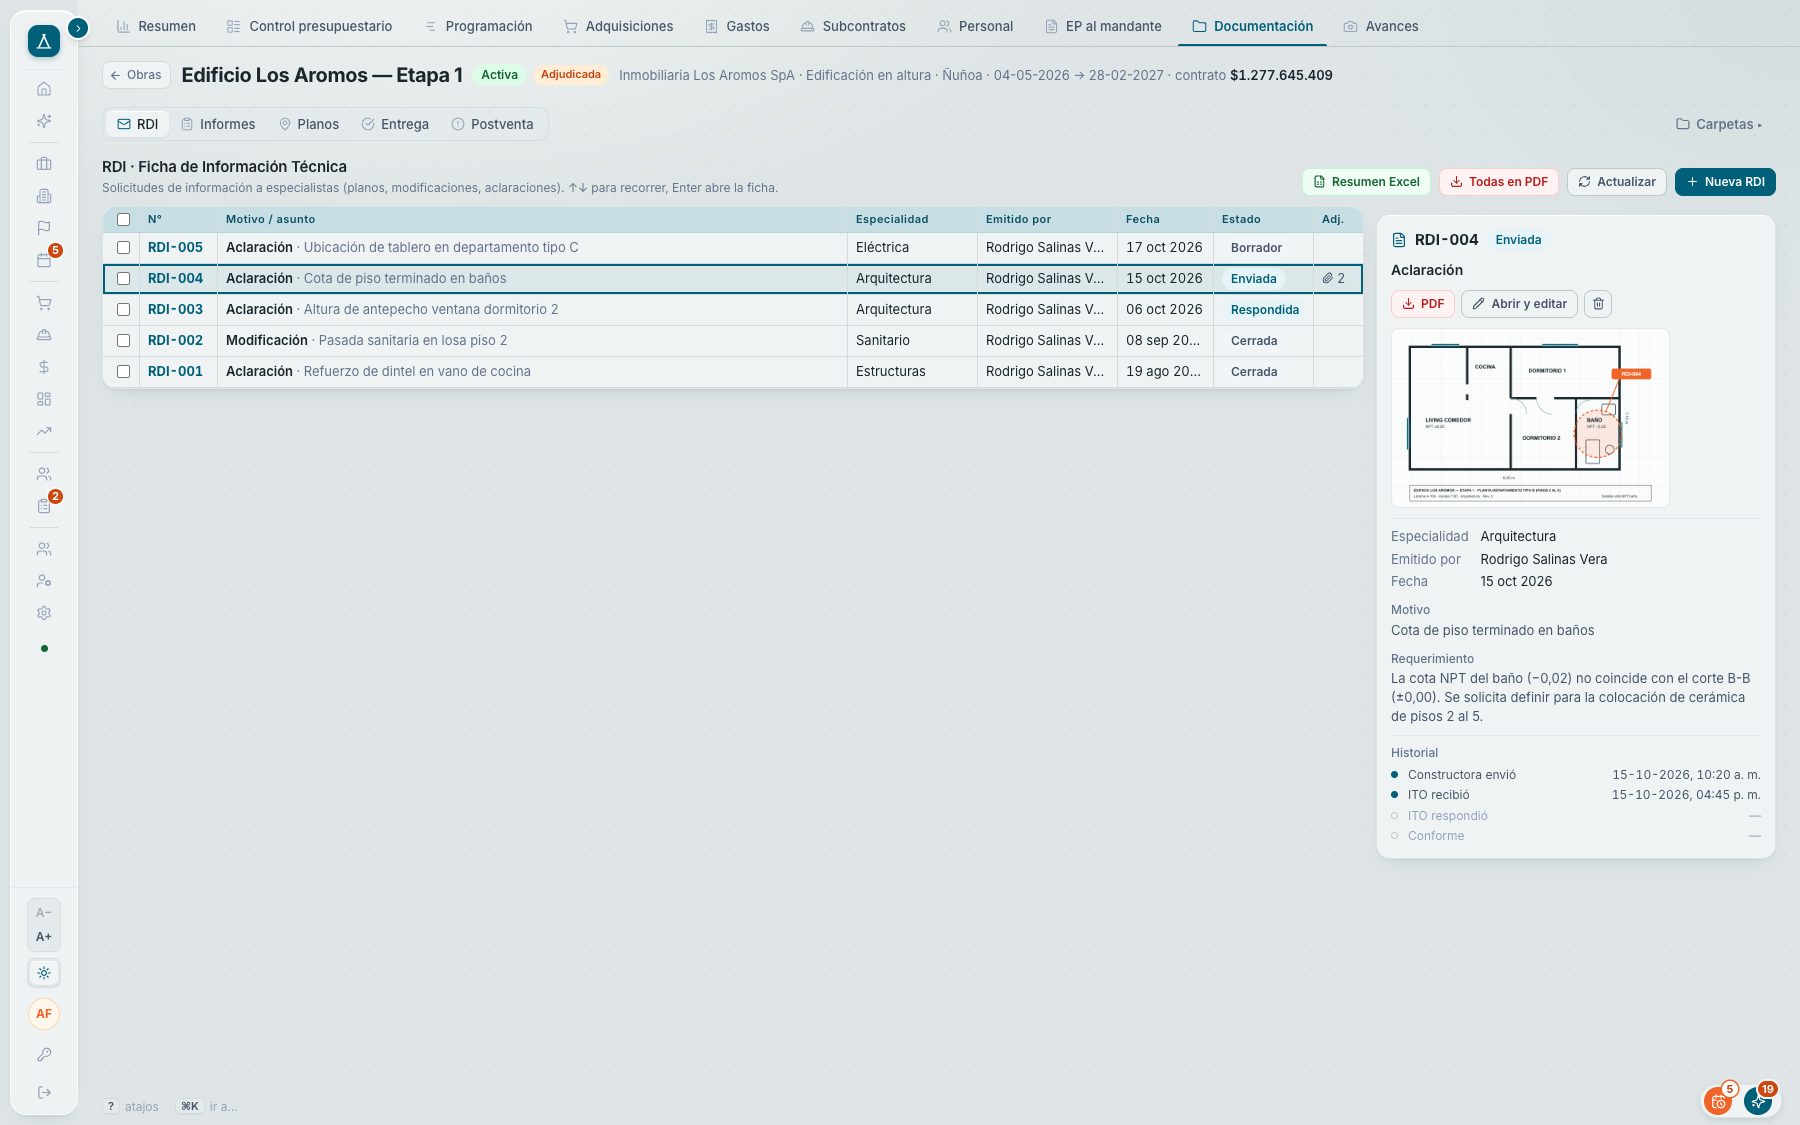Click the flag icon in the sidebar
Image resolution: width=1800 pixels, height=1125 pixels.
44,228
